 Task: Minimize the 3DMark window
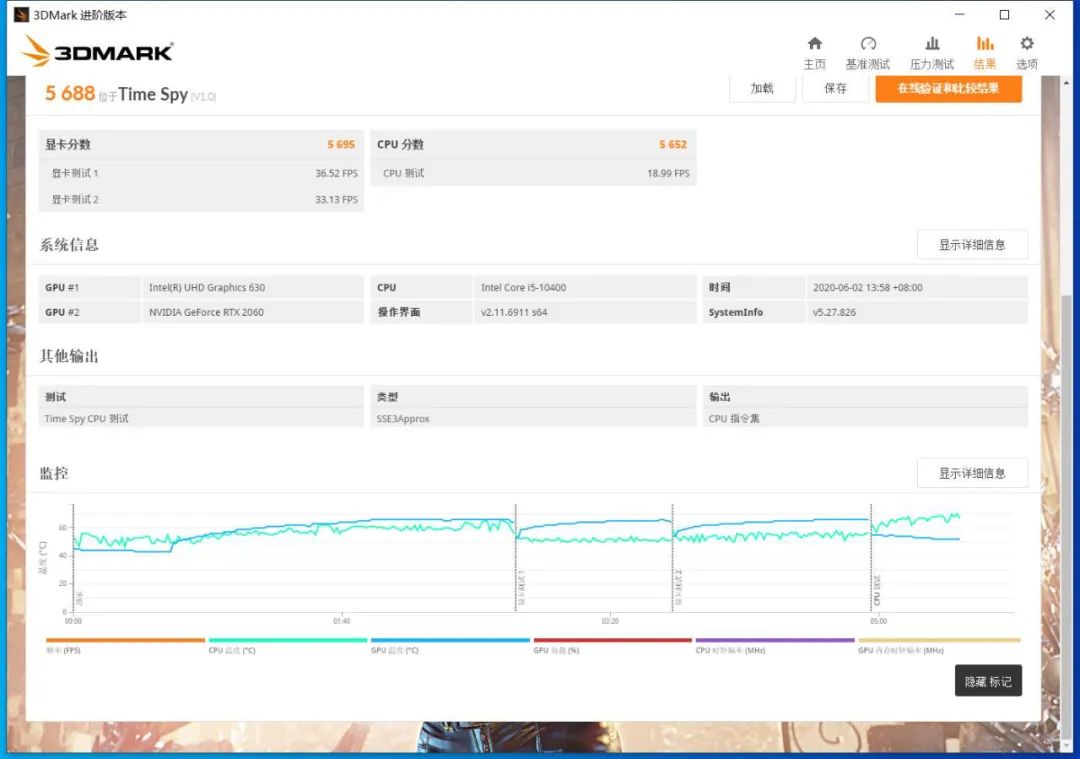click(x=959, y=14)
